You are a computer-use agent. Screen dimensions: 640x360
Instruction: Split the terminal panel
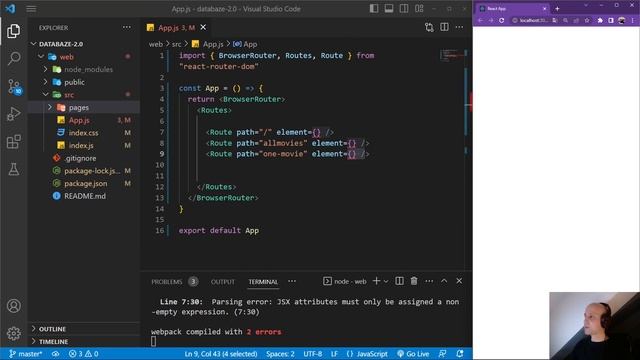(x=399, y=281)
